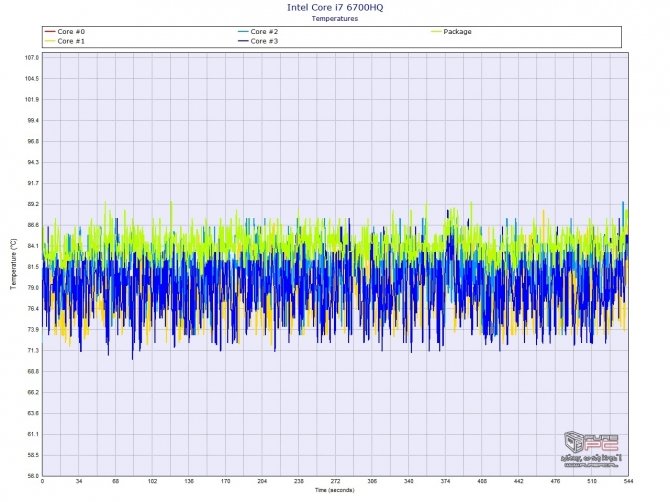Click the 56.0 y-axis value
670x502 pixels.
32,476
